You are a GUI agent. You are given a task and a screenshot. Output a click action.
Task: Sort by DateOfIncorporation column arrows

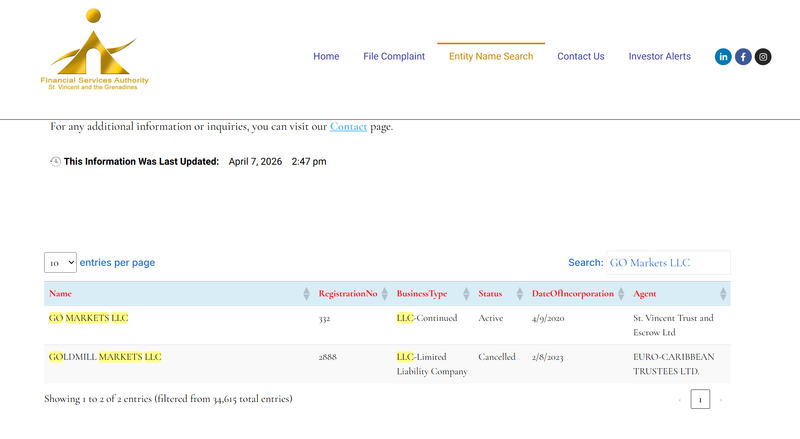621,294
